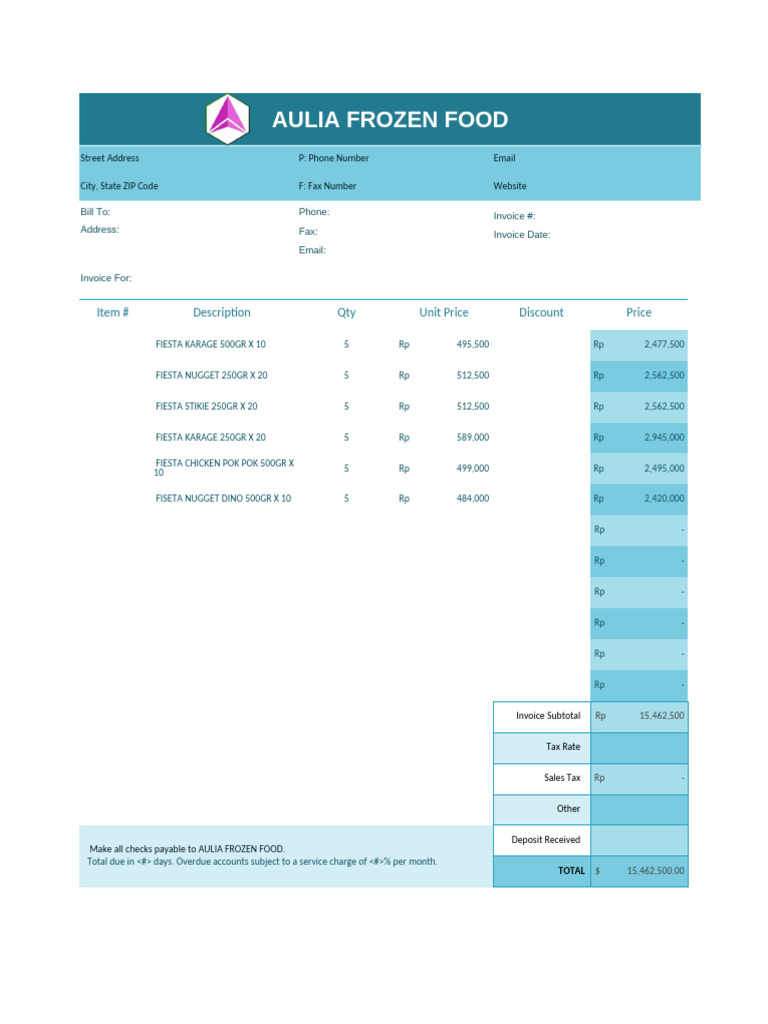Click price cell 2,420,000
Viewport: 768px width, 1024px height.
[639, 498]
